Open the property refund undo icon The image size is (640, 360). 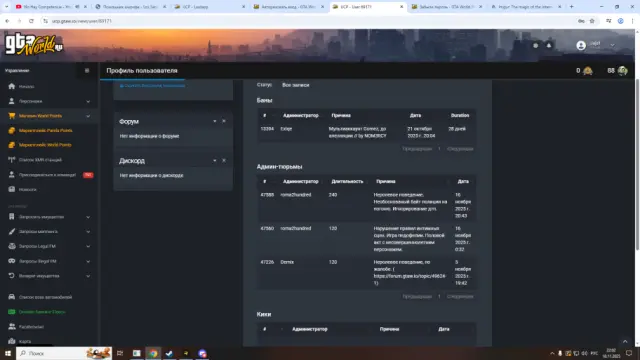click(11, 276)
